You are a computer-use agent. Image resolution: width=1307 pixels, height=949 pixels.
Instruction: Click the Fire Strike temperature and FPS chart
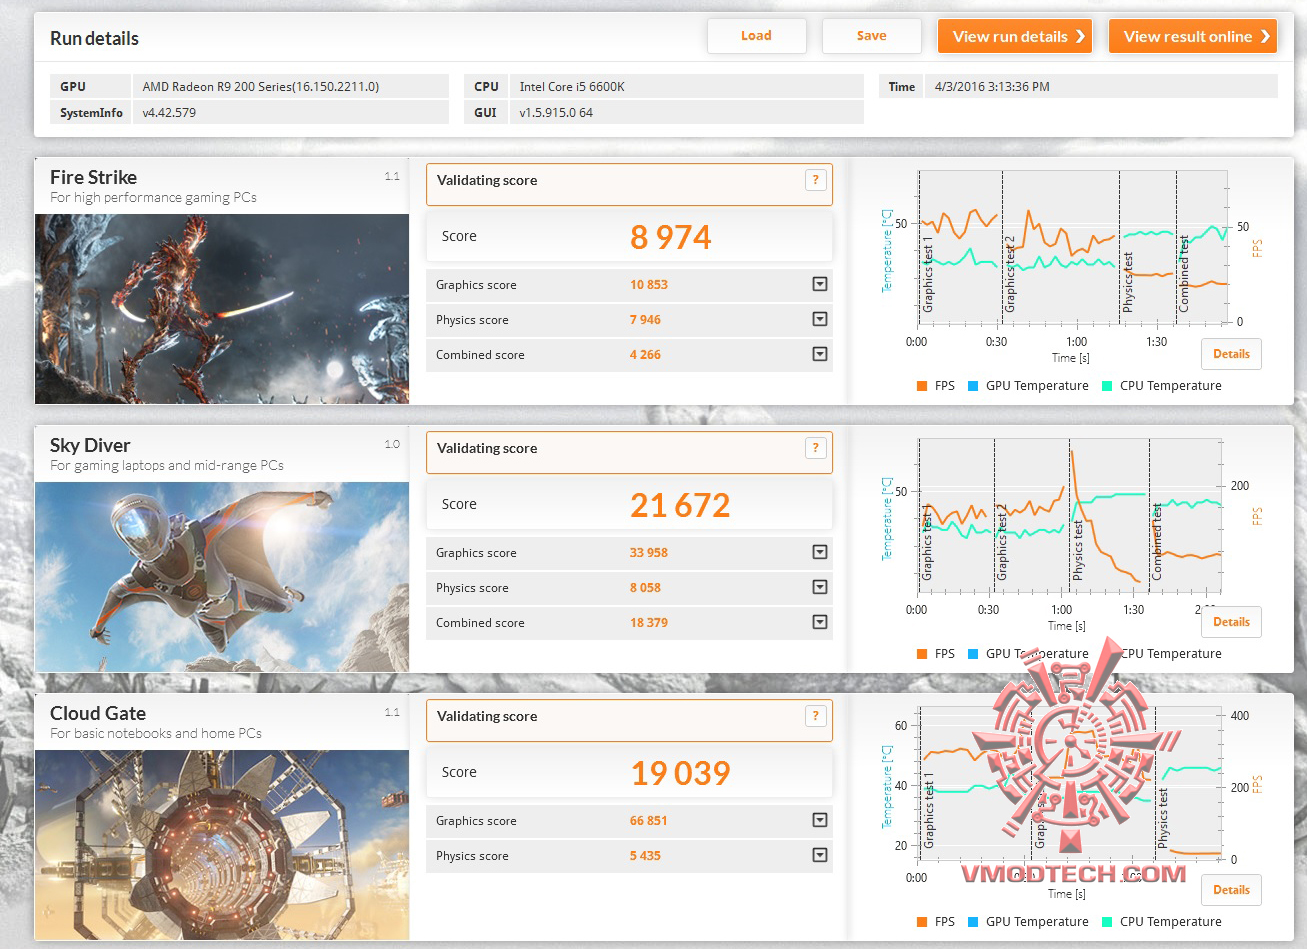[1073, 249]
